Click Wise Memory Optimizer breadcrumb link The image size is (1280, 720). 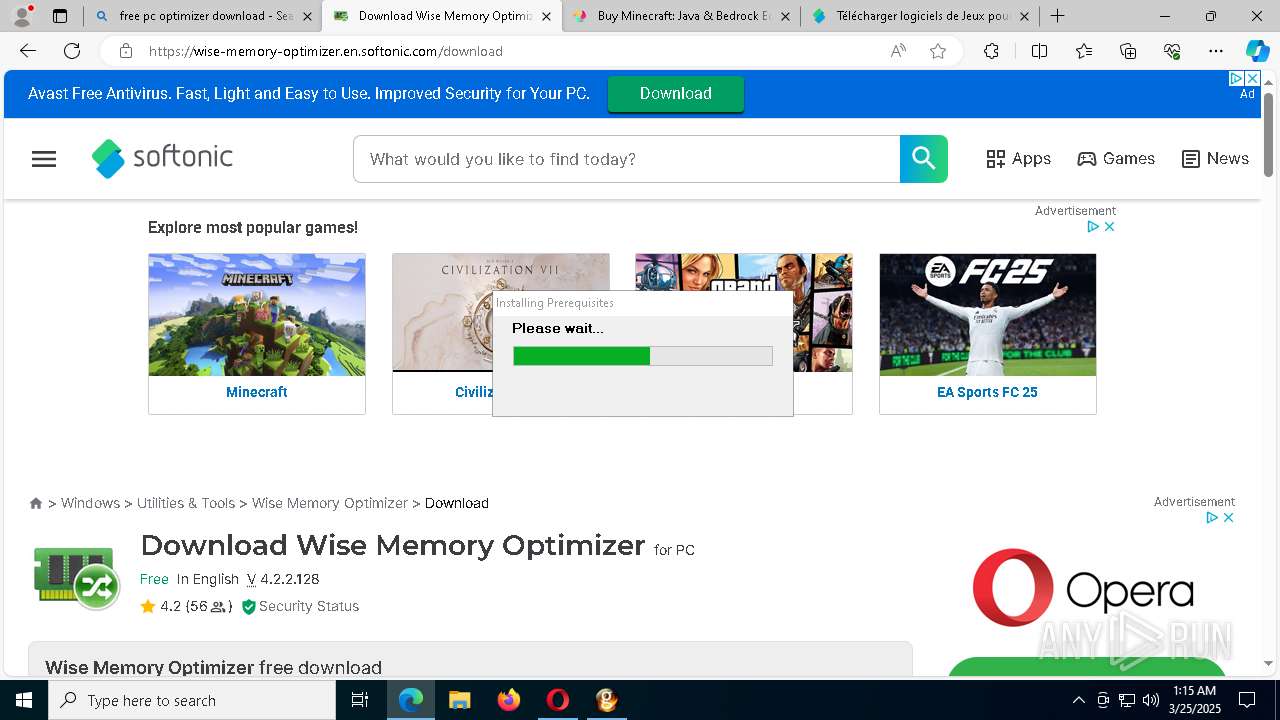point(330,503)
